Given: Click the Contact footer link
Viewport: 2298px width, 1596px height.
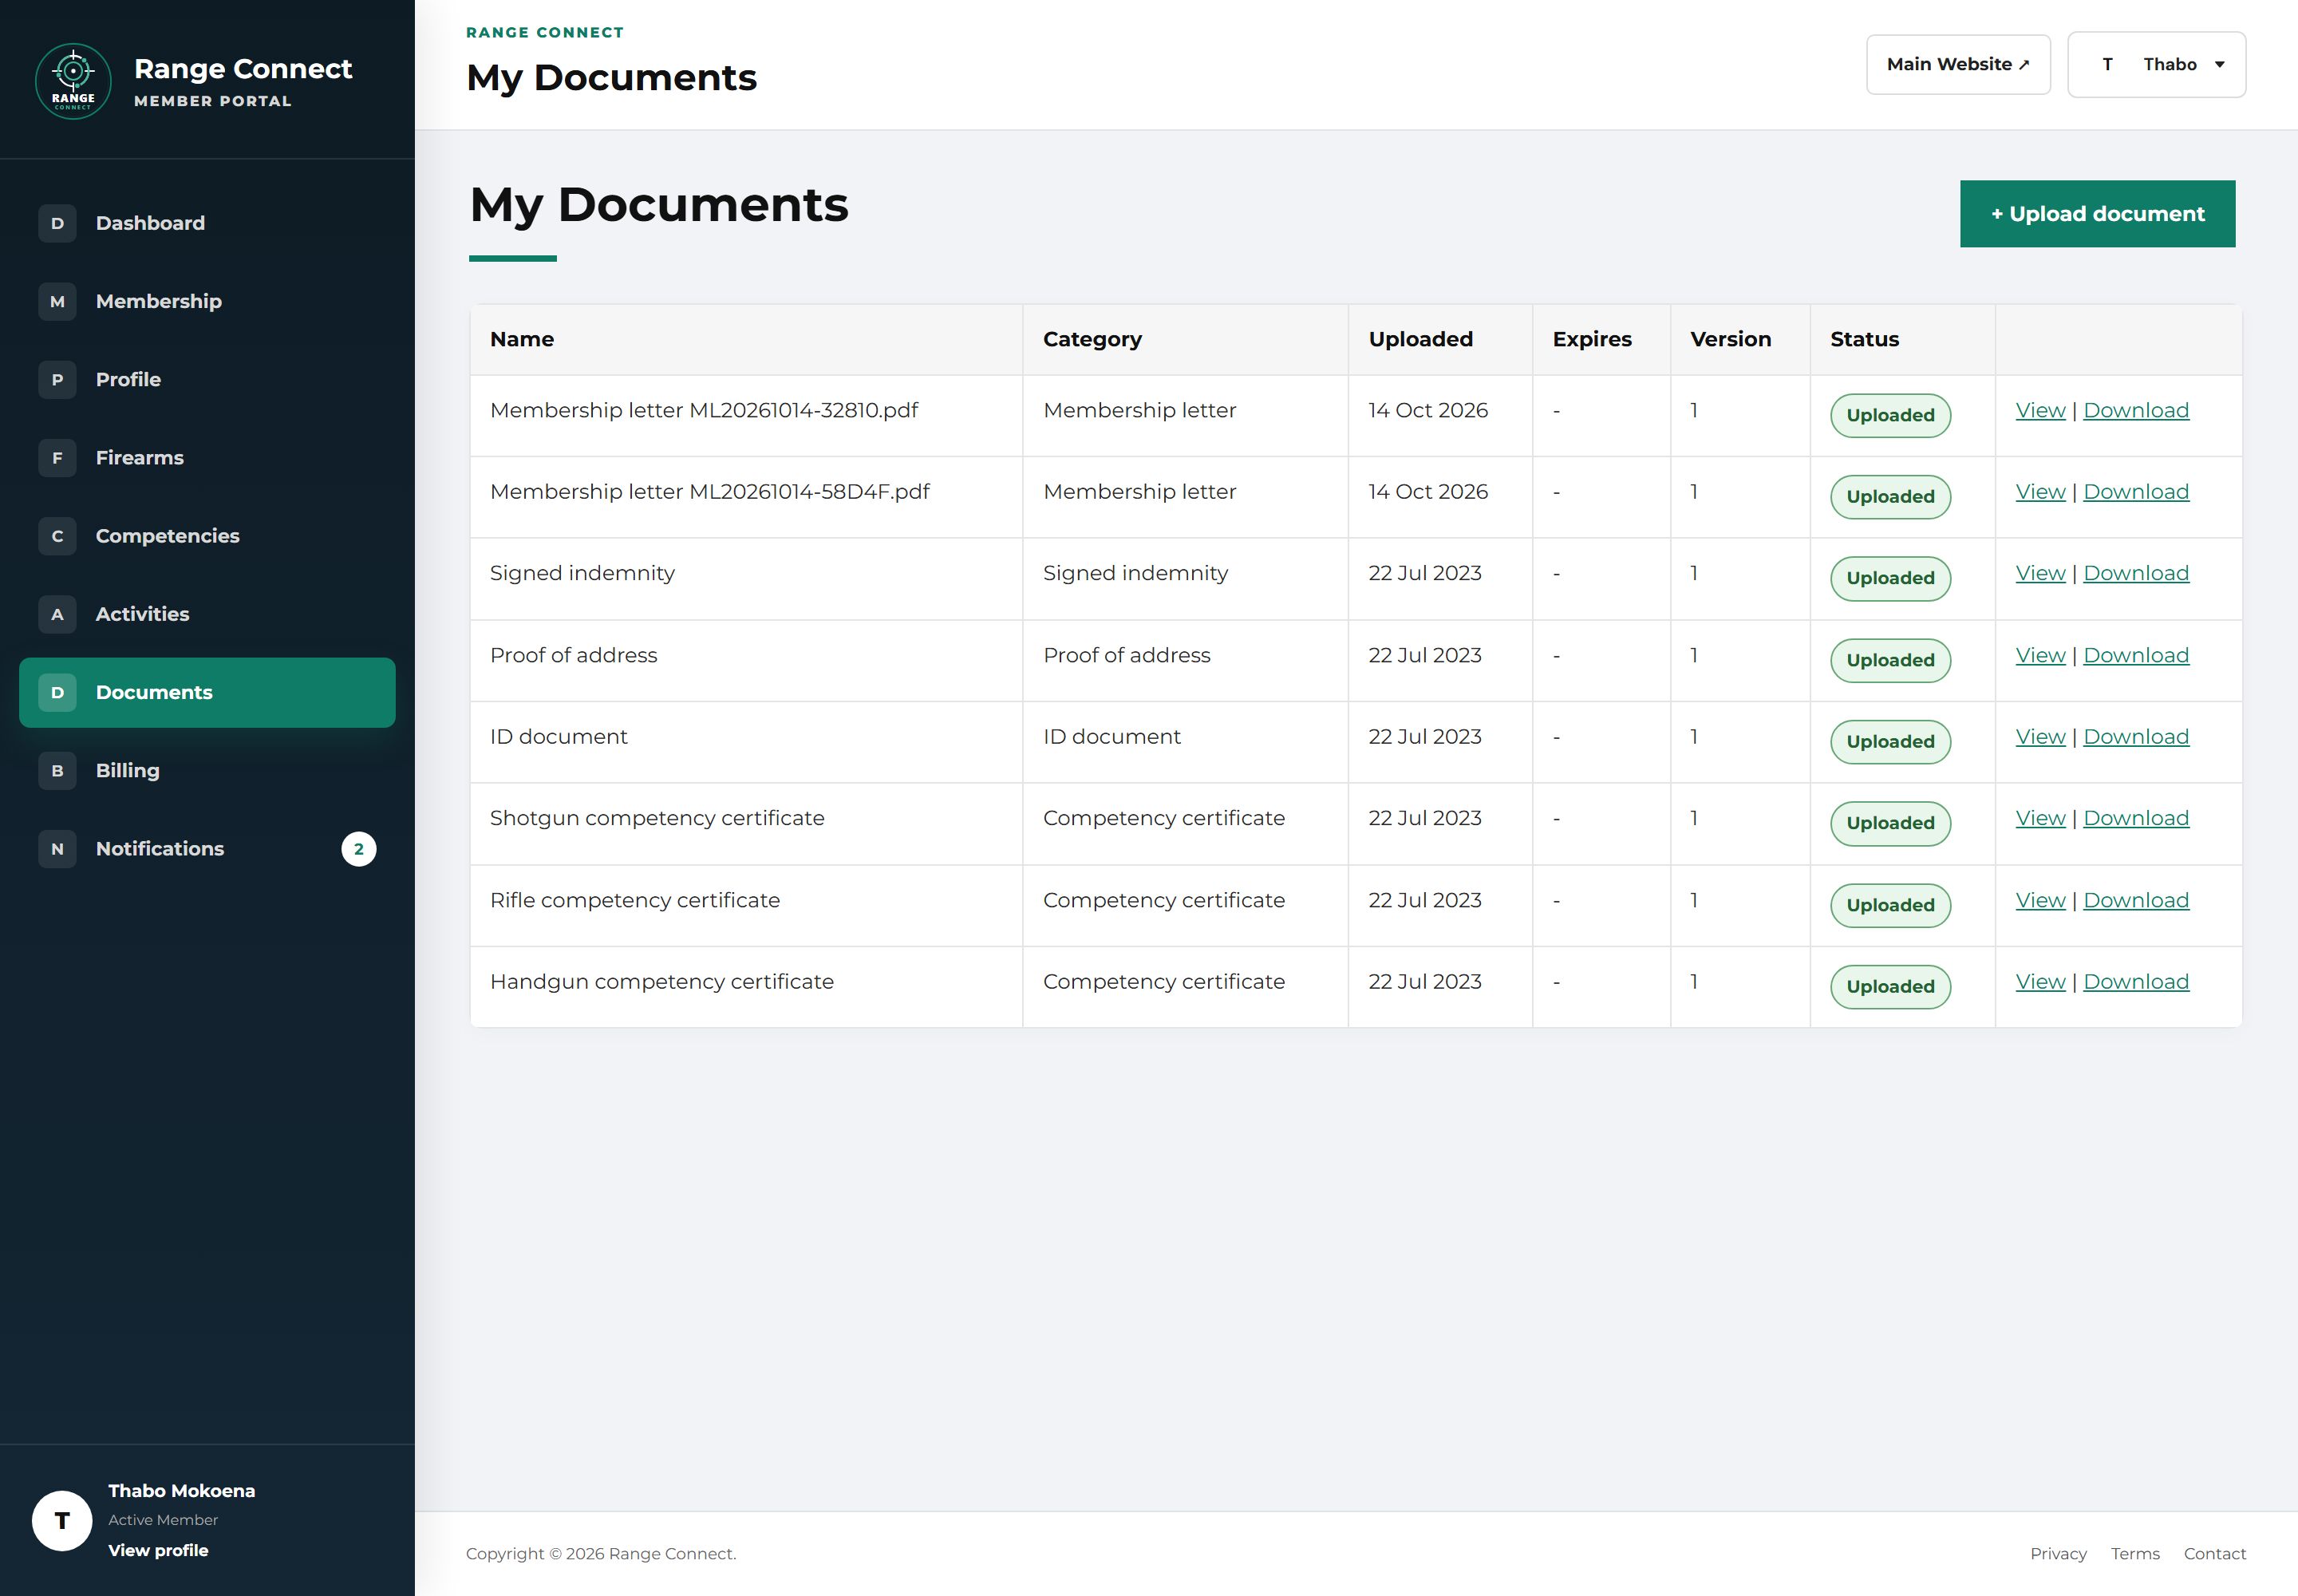Looking at the screenshot, I should (2214, 1554).
